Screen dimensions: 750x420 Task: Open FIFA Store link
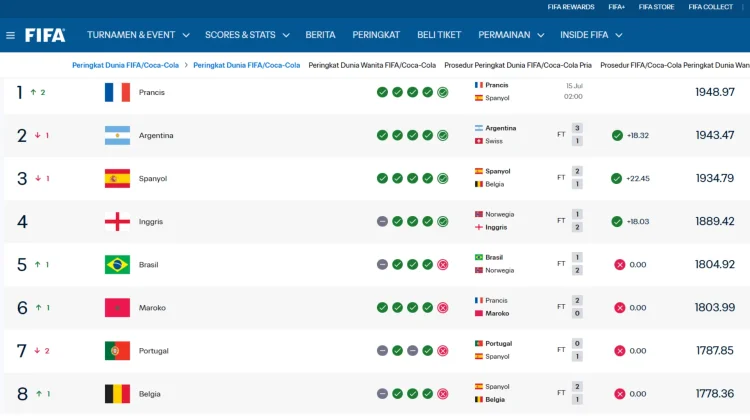point(656,7)
